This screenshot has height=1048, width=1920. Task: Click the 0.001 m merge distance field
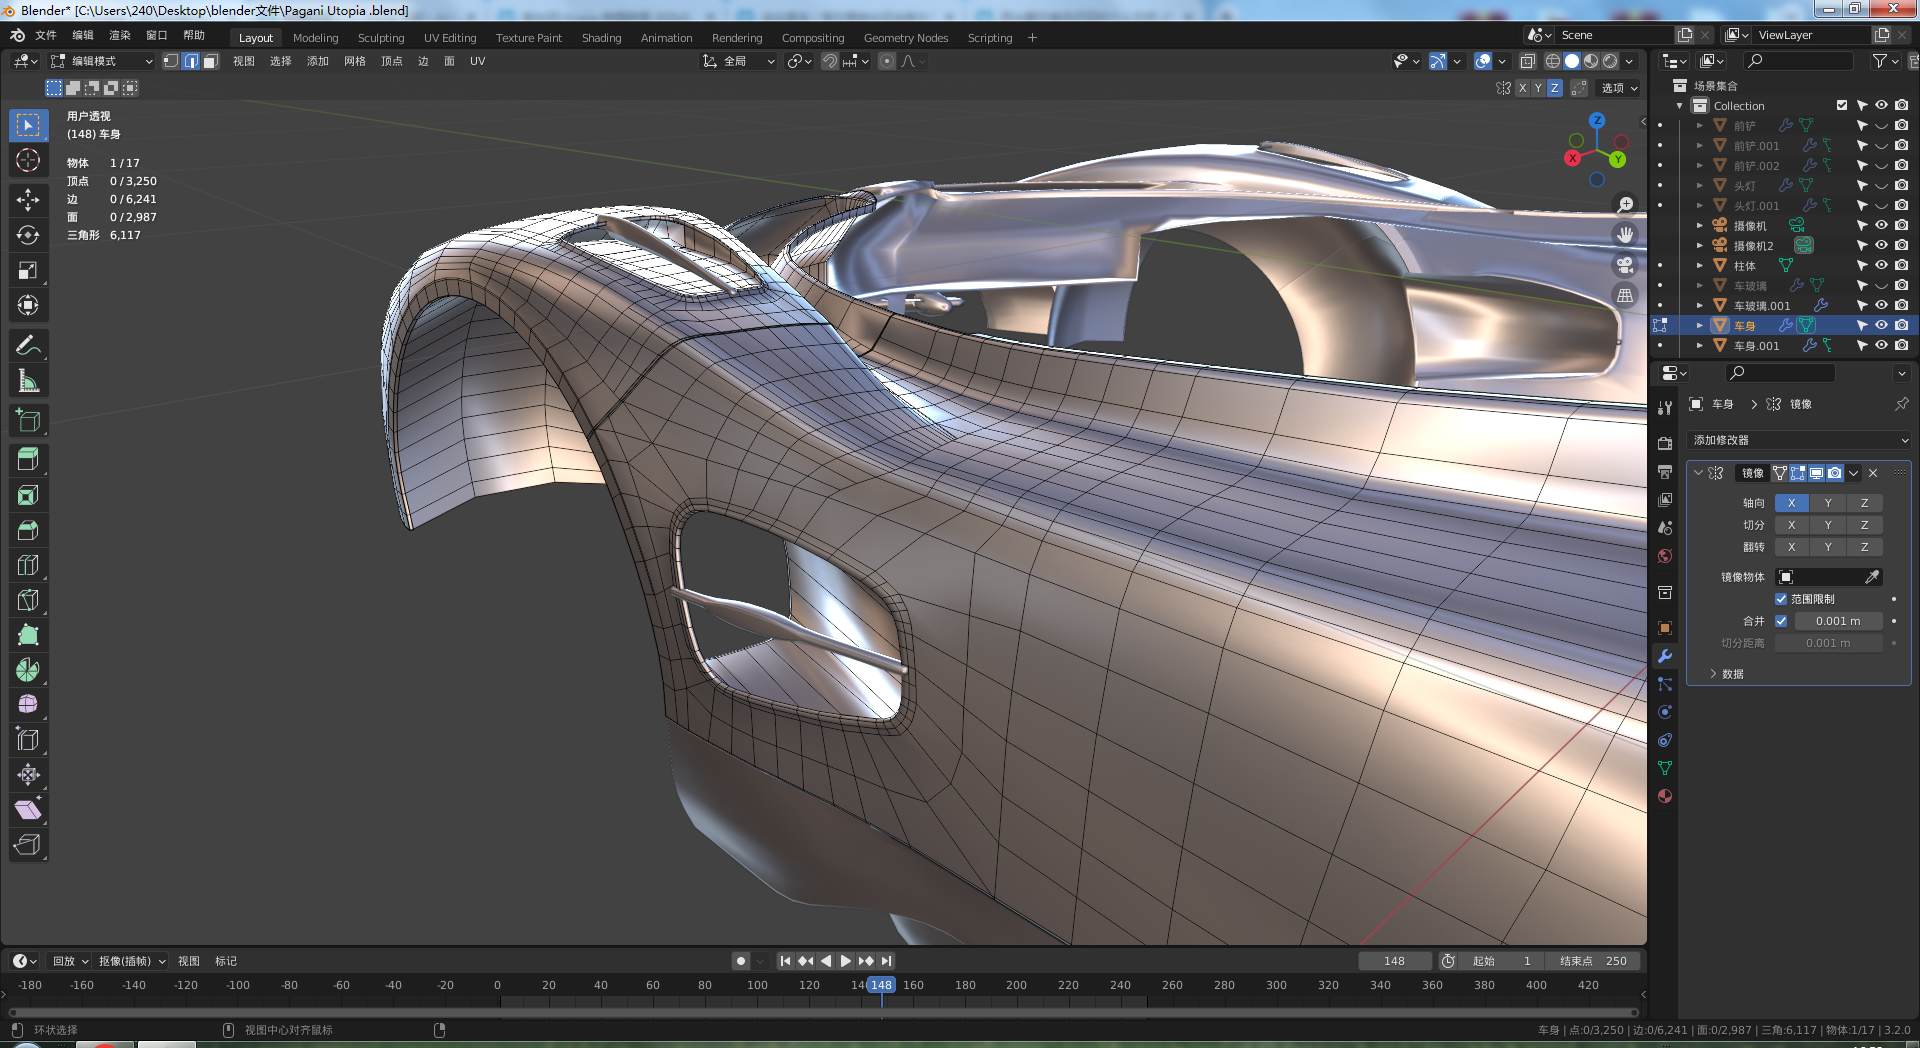click(x=1838, y=621)
